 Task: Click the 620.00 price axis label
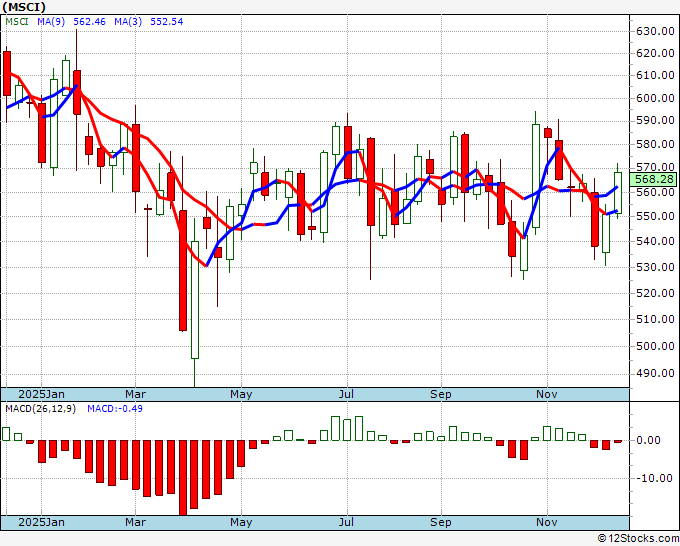coord(655,53)
